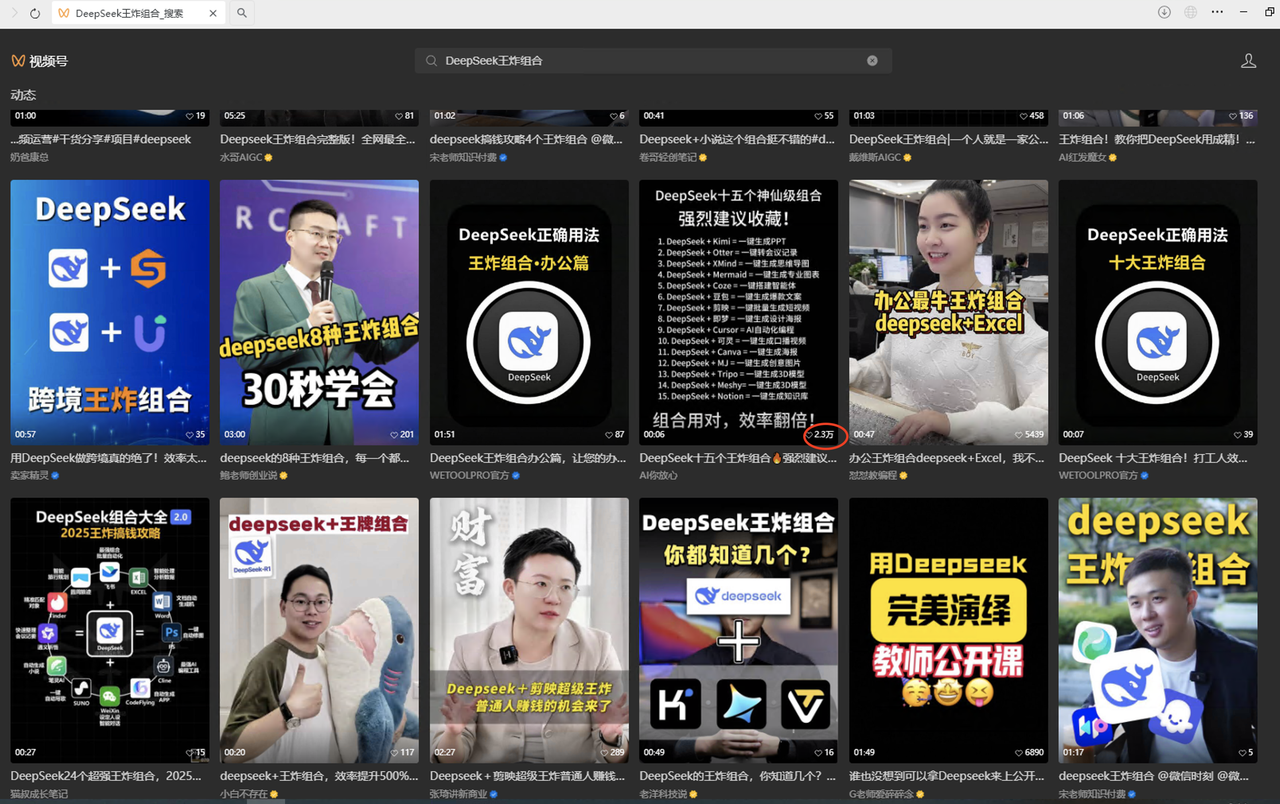Click the heart icon showing 5439 likes

click(1019, 435)
